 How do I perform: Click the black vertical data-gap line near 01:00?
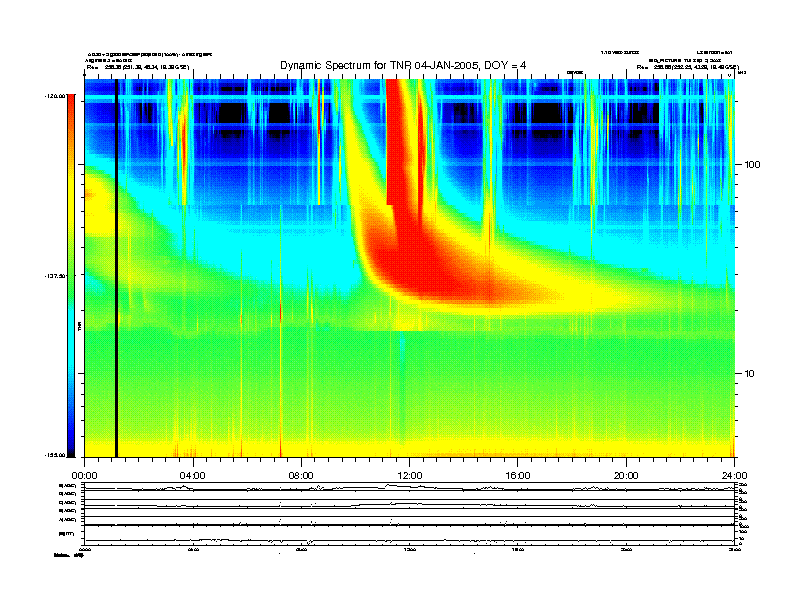pyautogui.click(x=116, y=268)
